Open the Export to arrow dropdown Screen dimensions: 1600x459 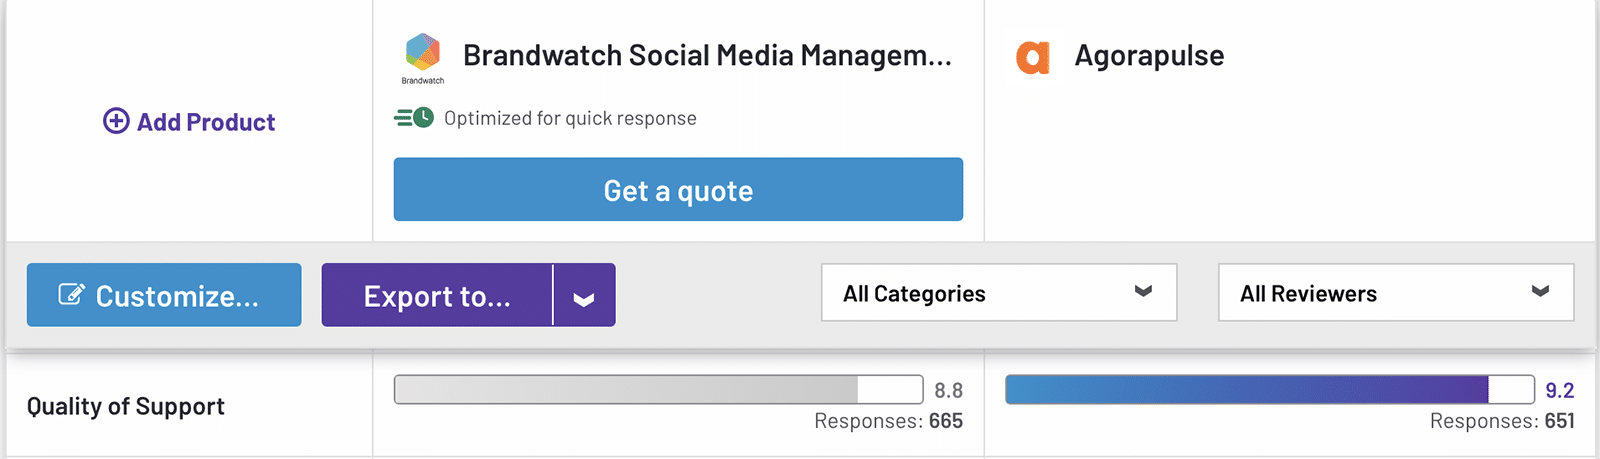tap(584, 296)
